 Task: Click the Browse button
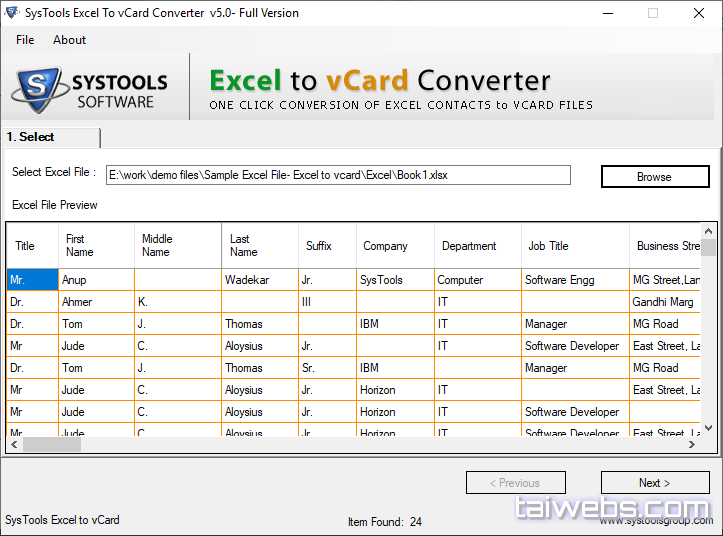654,177
